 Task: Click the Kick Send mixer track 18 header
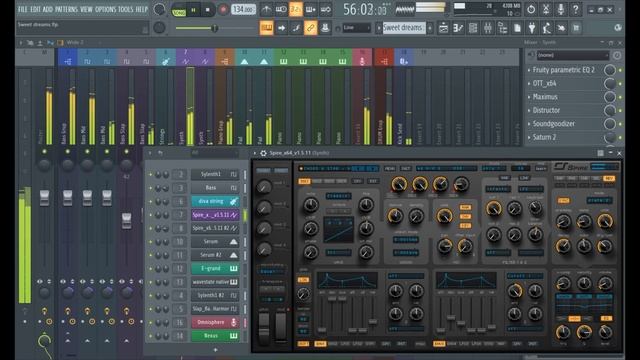[404, 57]
